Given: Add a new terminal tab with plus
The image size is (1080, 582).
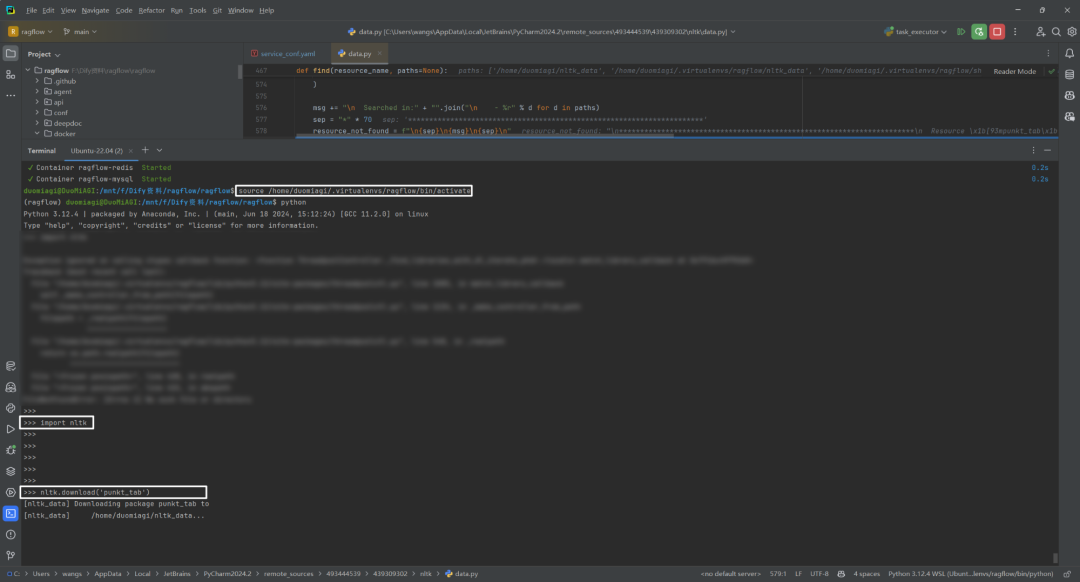Looking at the screenshot, I should click(x=145, y=150).
